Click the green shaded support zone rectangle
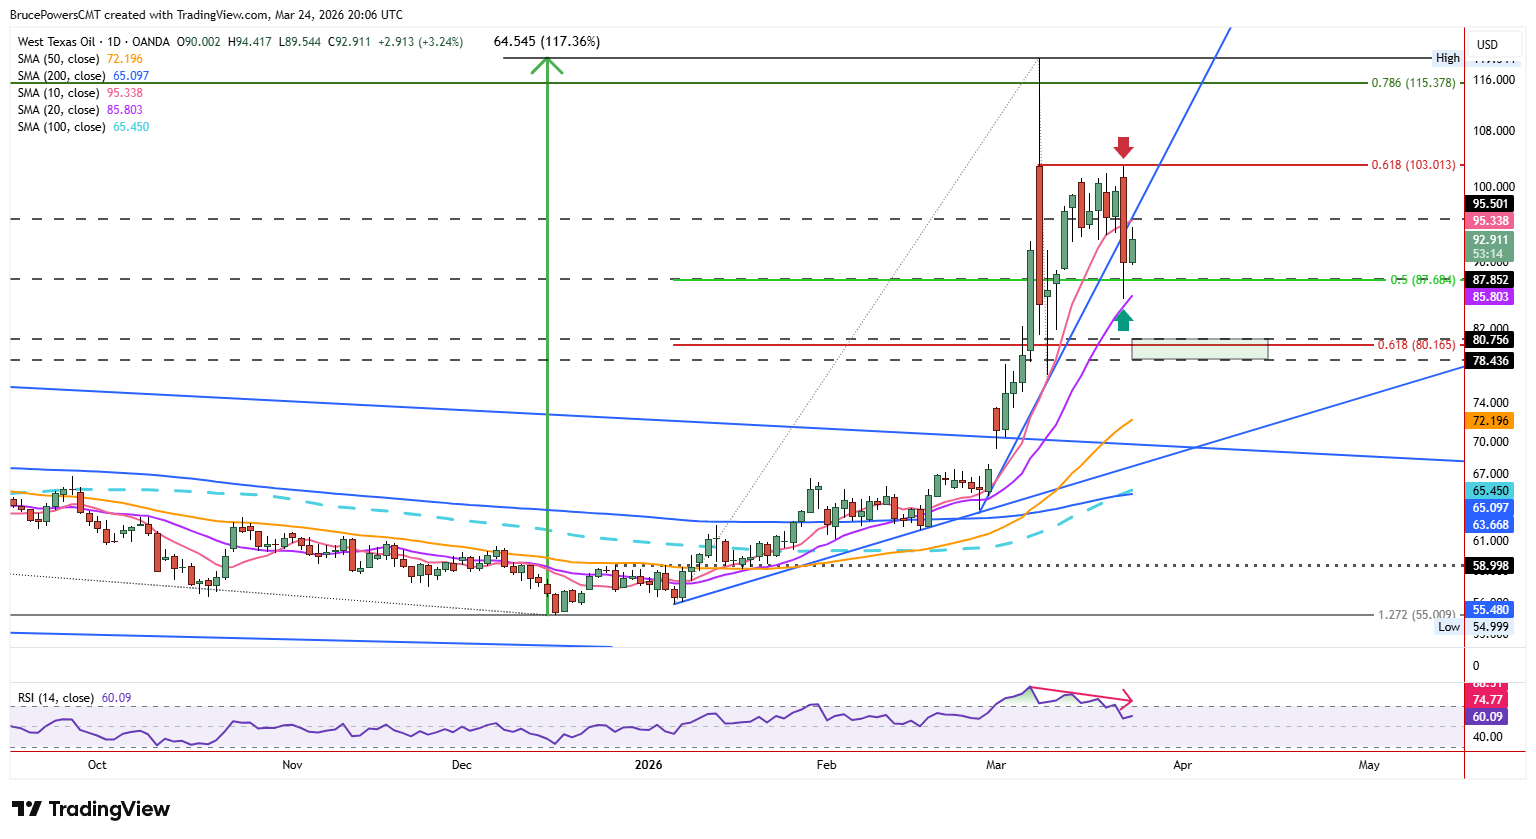 (1200, 349)
